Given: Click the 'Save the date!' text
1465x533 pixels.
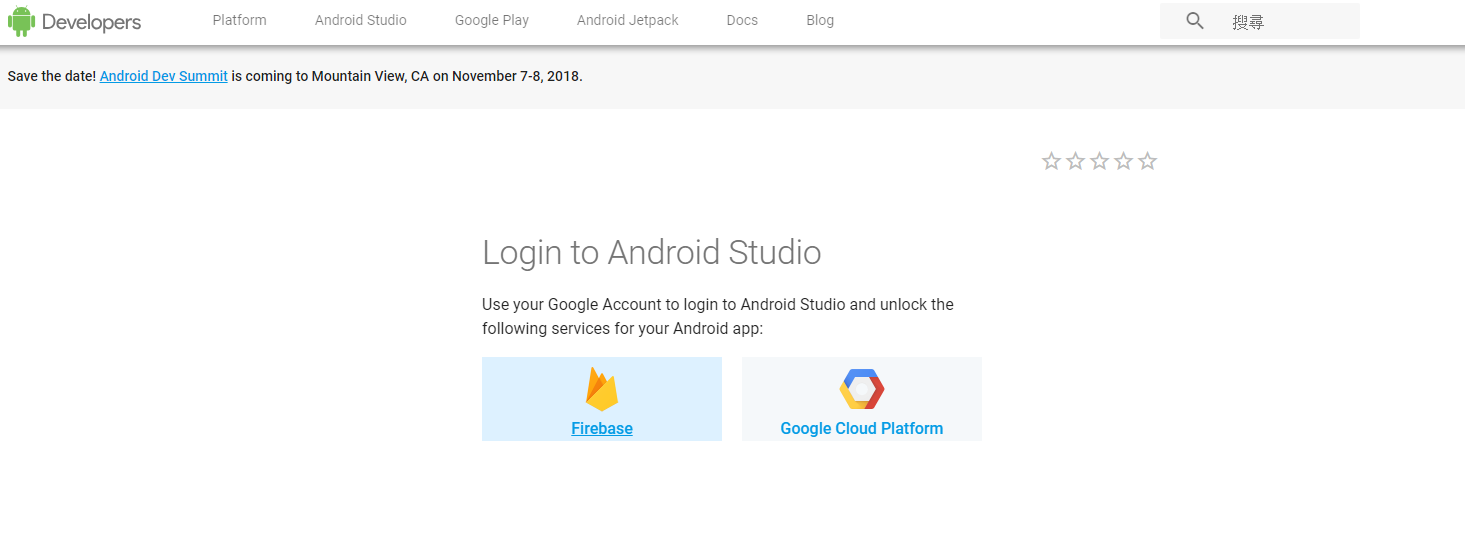Looking at the screenshot, I should [x=52, y=76].
